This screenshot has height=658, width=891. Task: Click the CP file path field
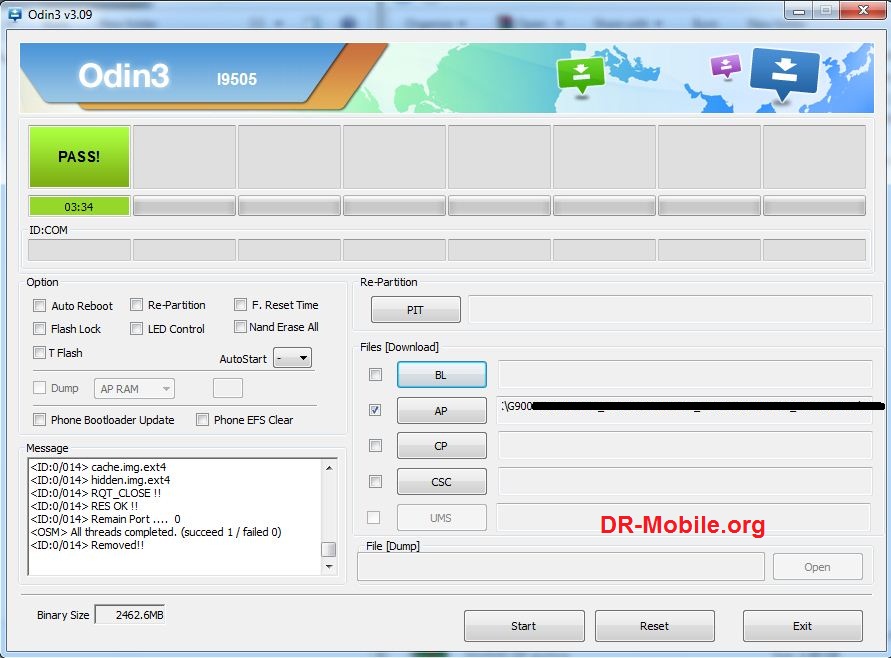685,445
